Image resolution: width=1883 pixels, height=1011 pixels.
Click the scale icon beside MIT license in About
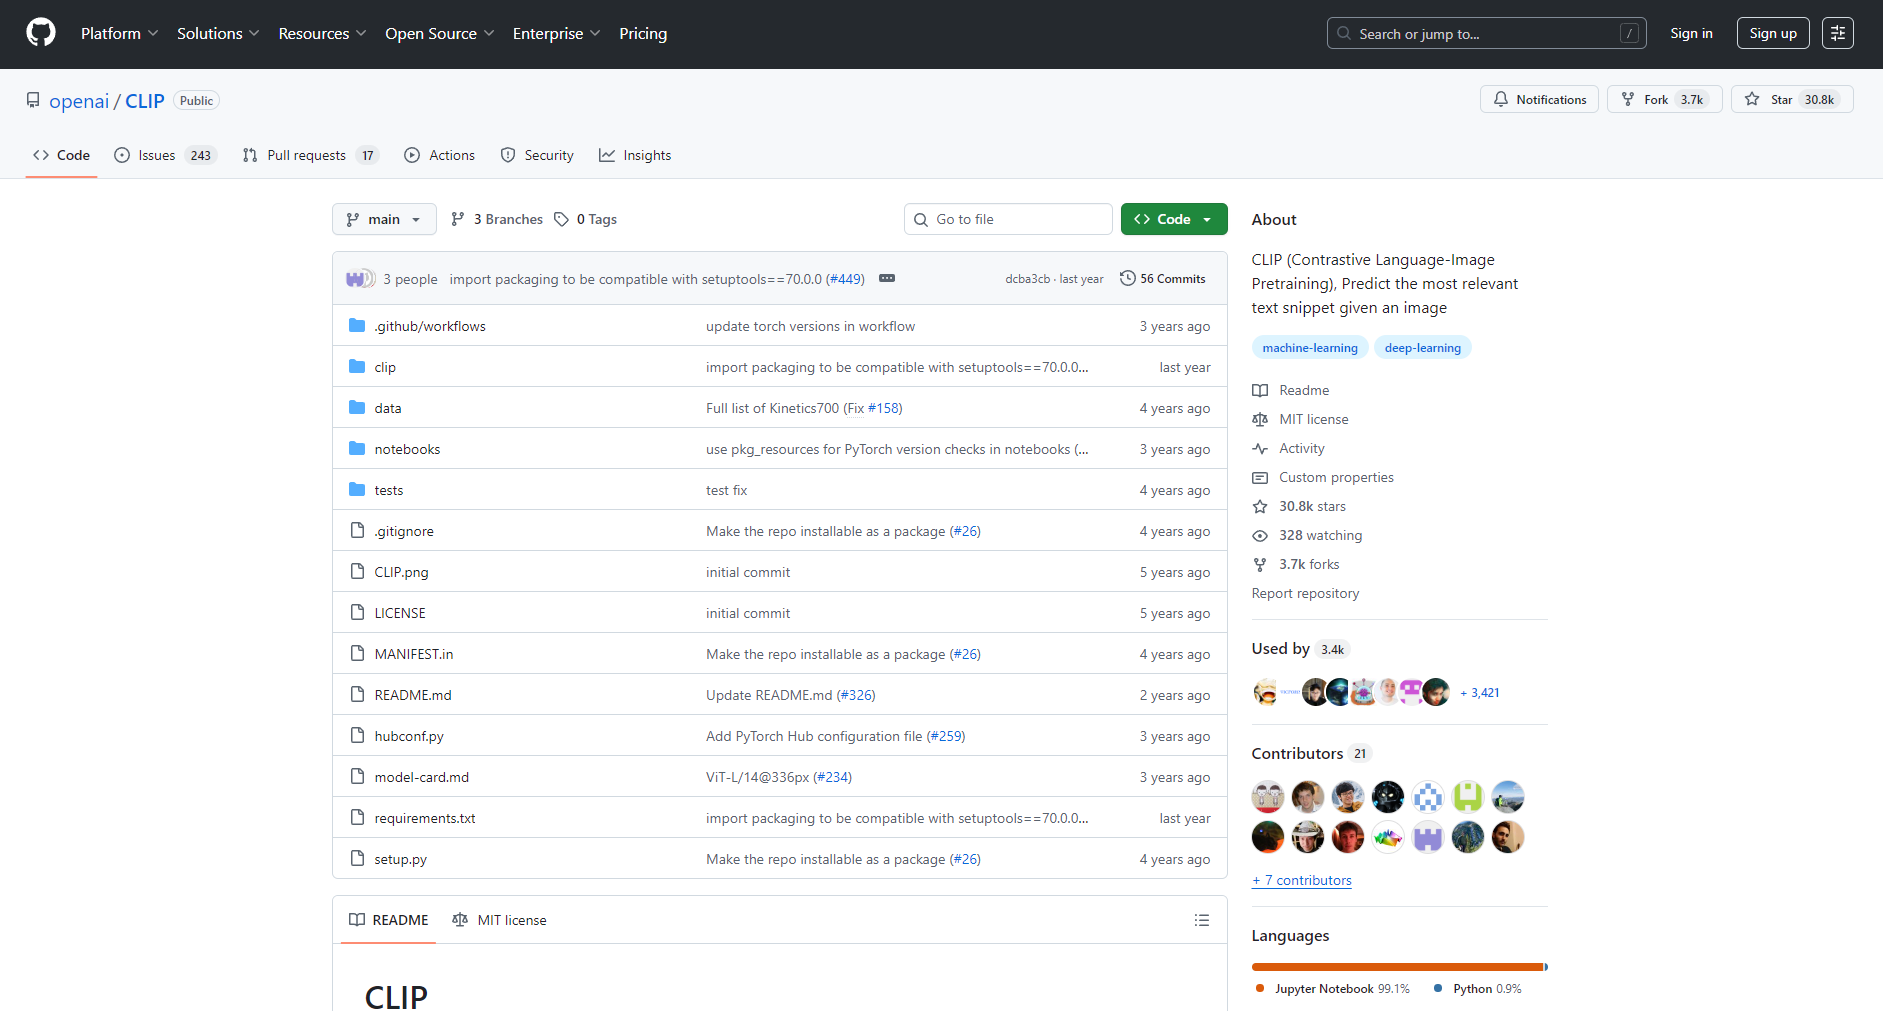click(1260, 419)
